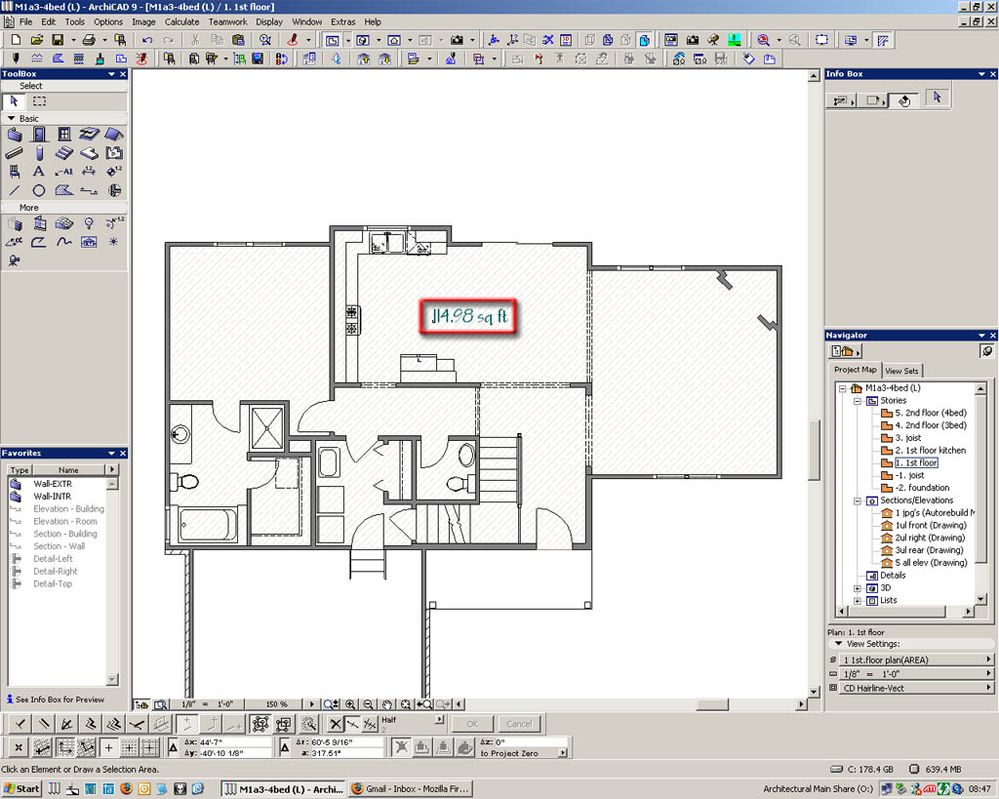Screen dimensions: 999x799
Task: Toggle the See Info Box for Preview checkbox
Action: click(x=8, y=699)
